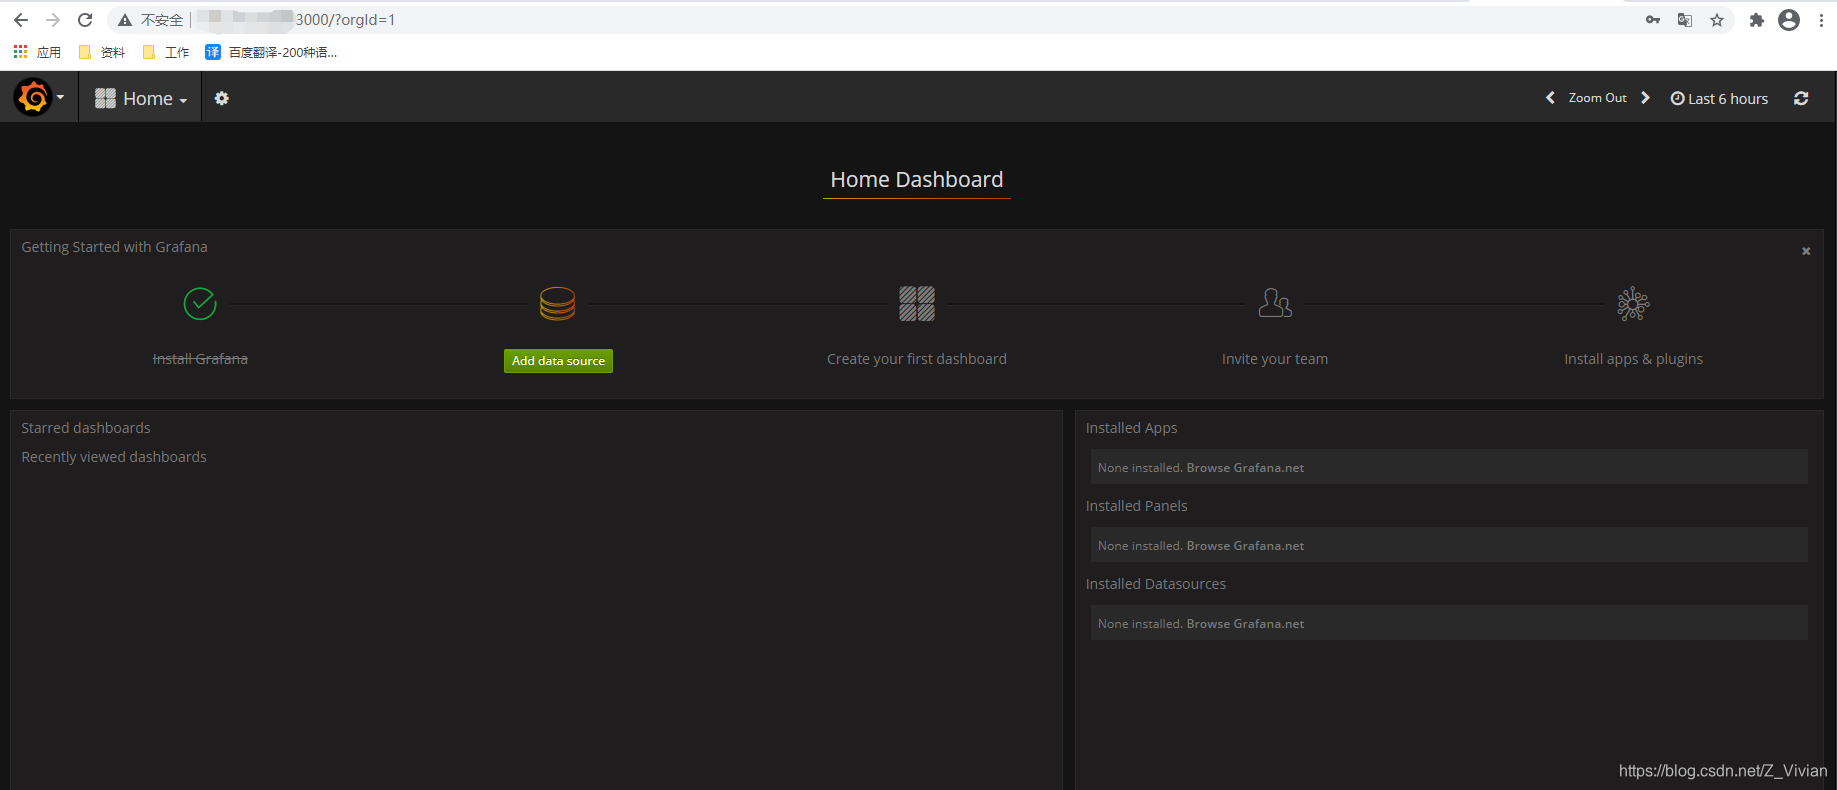Click the not-secure warning icon in address bar

pyautogui.click(x=125, y=20)
